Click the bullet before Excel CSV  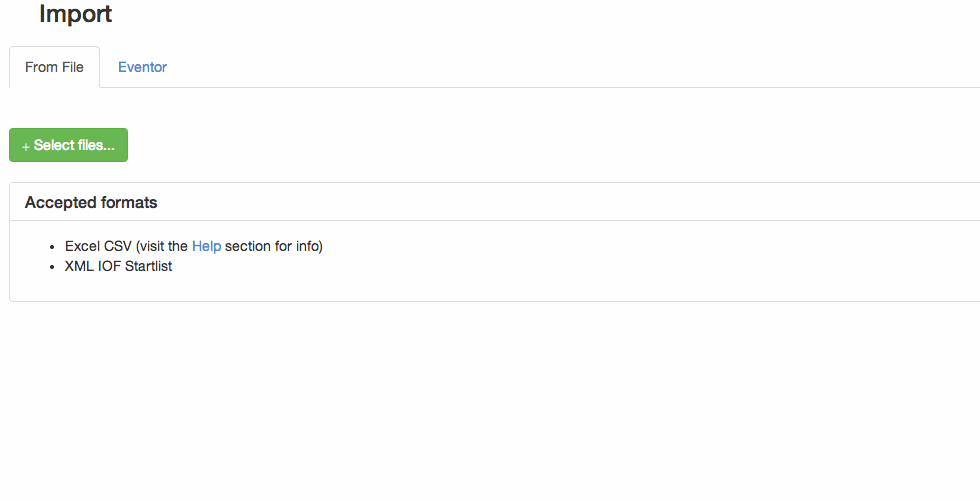point(52,247)
